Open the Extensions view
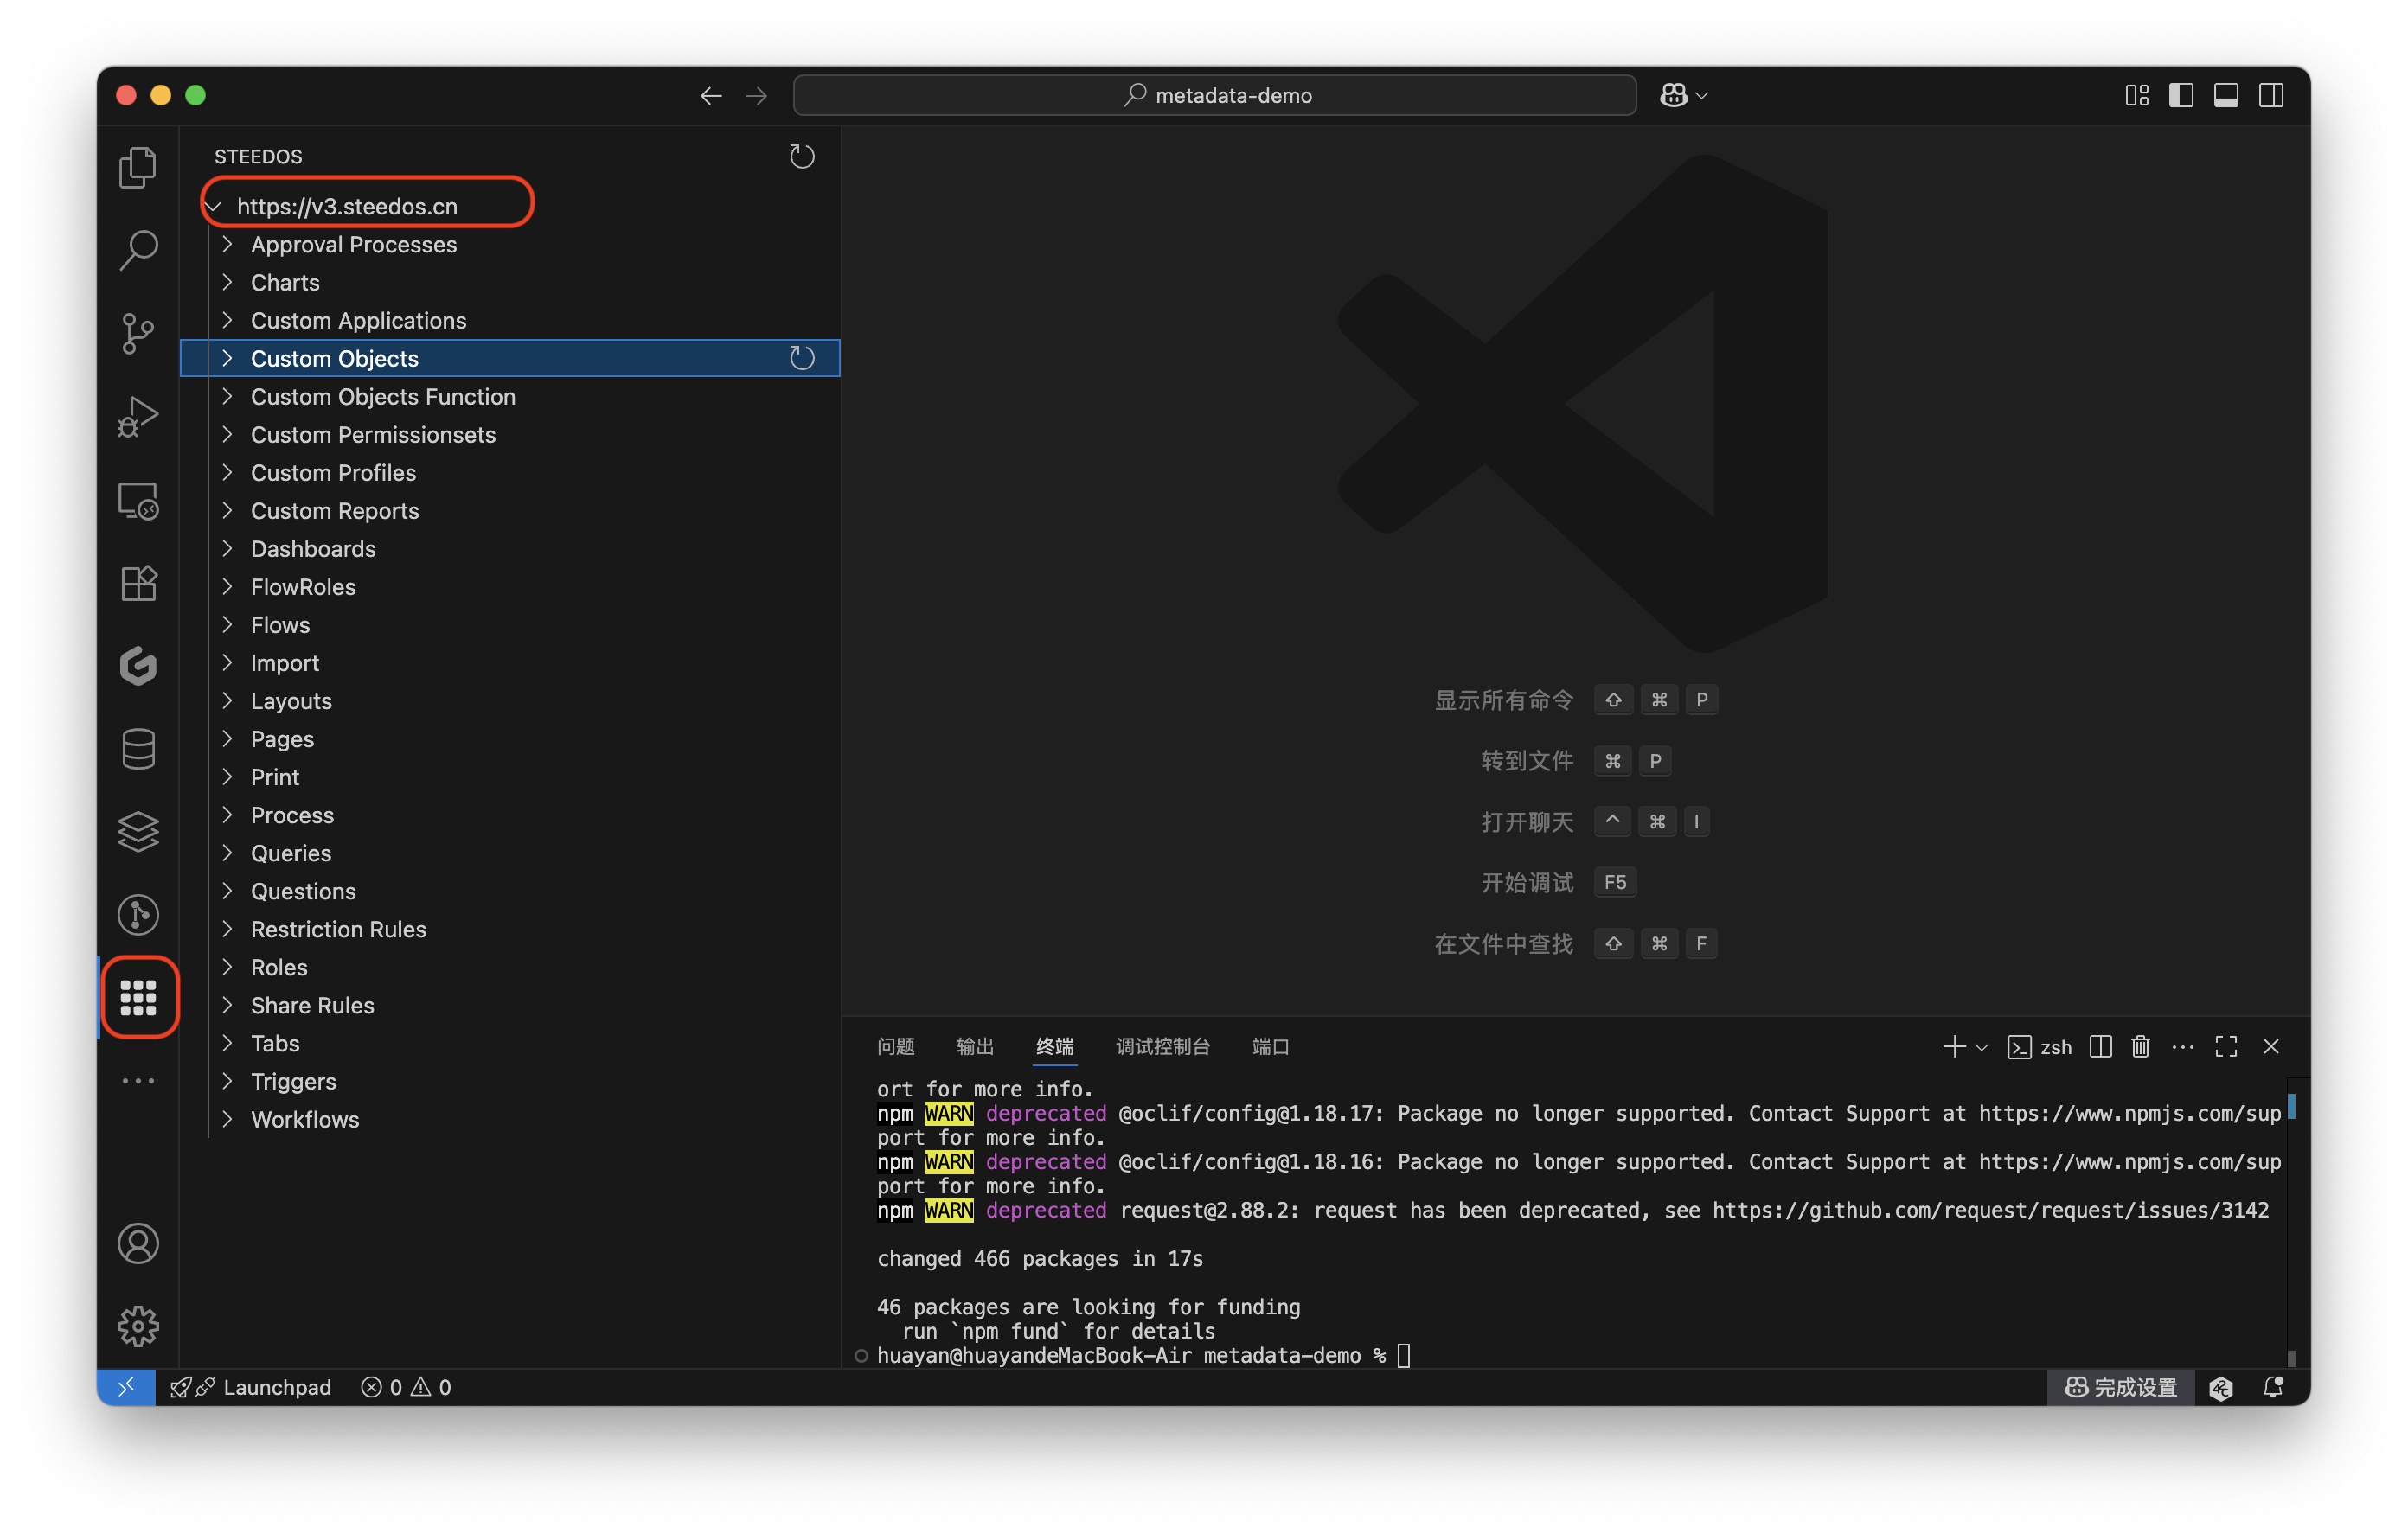The image size is (2408, 1534). (x=138, y=583)
